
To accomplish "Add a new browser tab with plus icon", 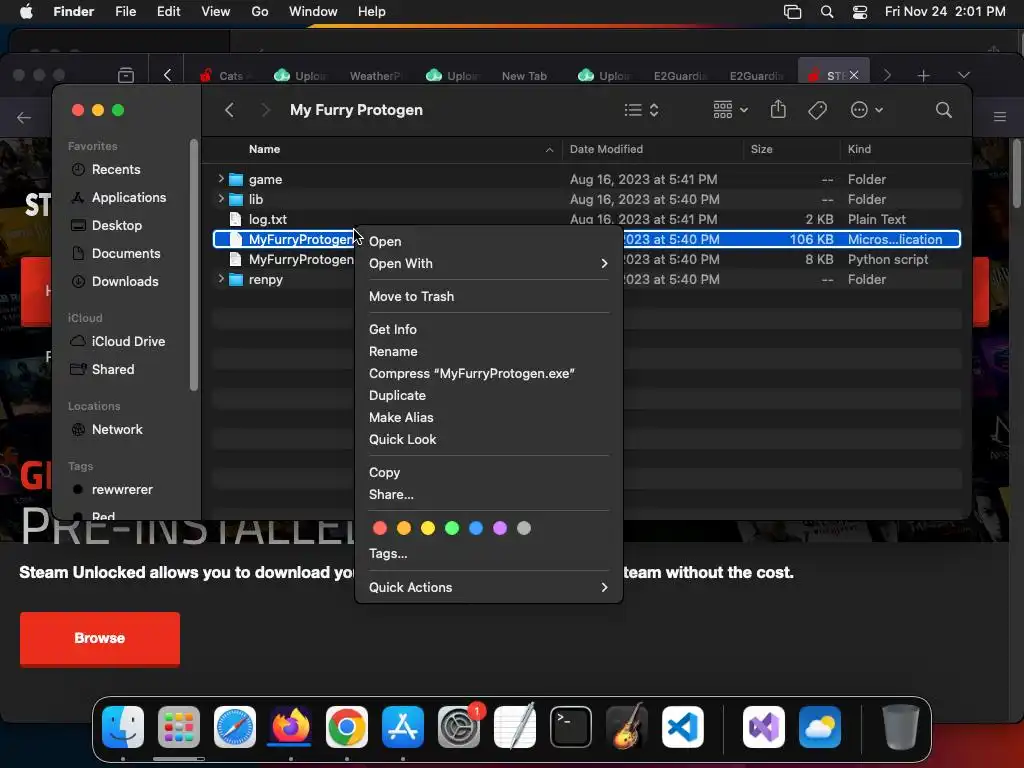I will click(x=923, y=76).
